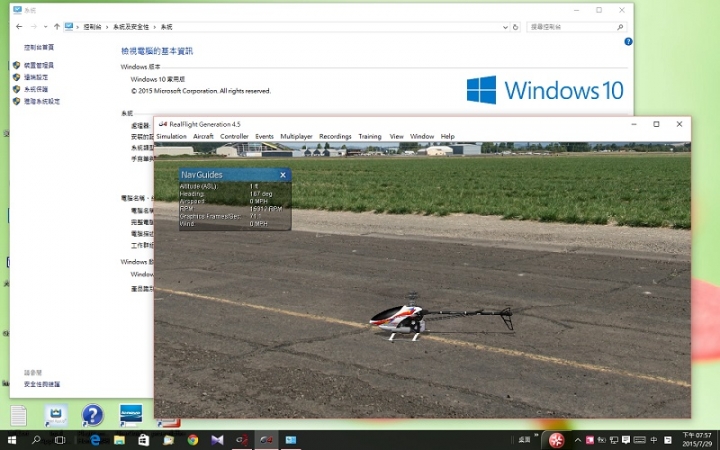
Task: Open the taskbar icon left of Chrome
Action: pyautogui.click(x=169, y=440)
